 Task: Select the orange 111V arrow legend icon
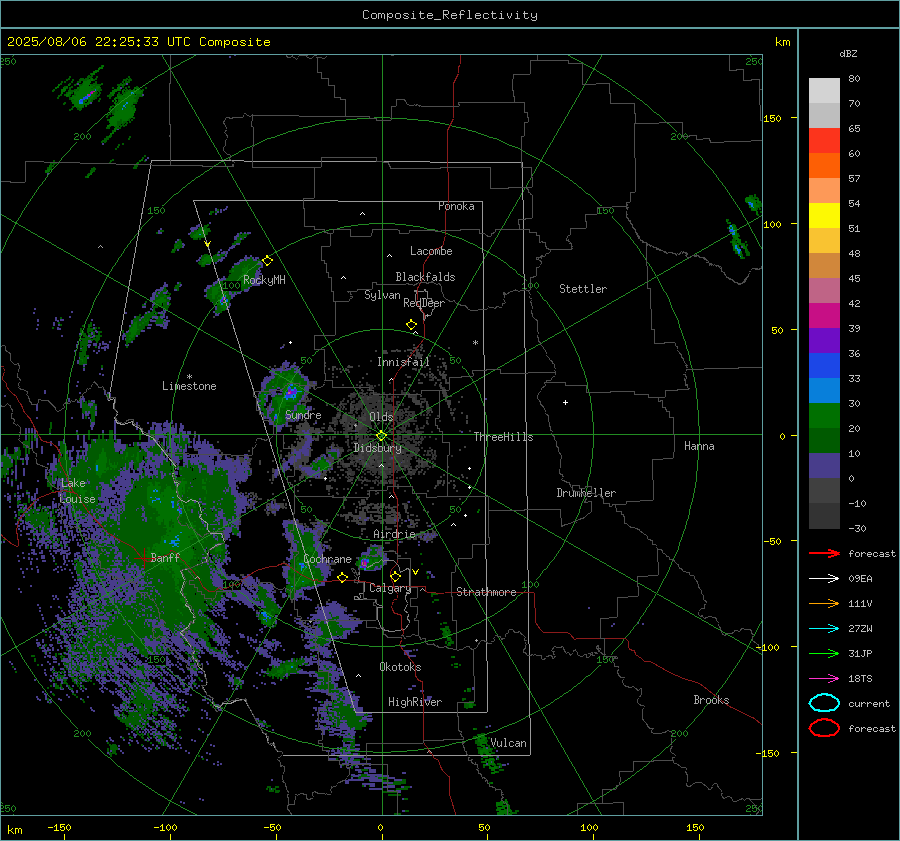pyautogui.click(x=824, y=603)
